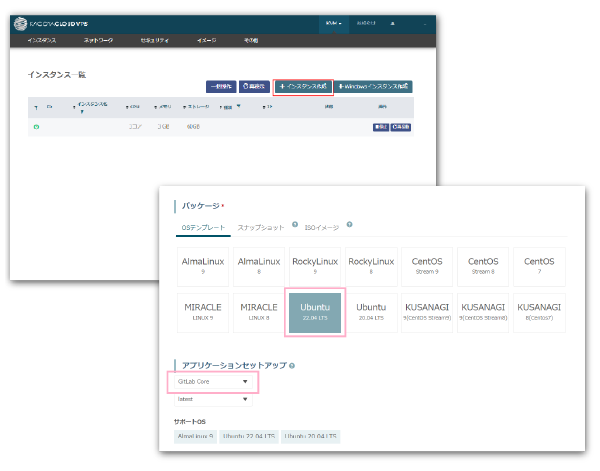Switch to the ISOイメージ tab

point(320,227)
